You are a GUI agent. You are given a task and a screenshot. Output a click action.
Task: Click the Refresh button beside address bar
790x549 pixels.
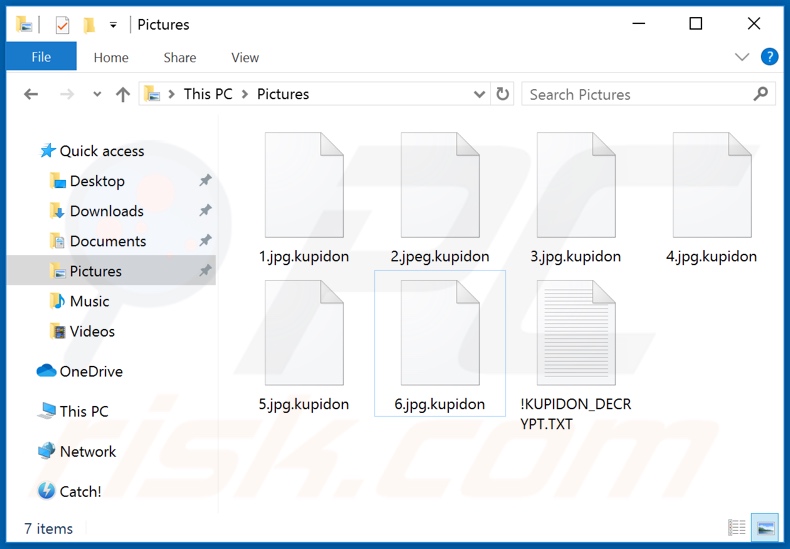503,94
